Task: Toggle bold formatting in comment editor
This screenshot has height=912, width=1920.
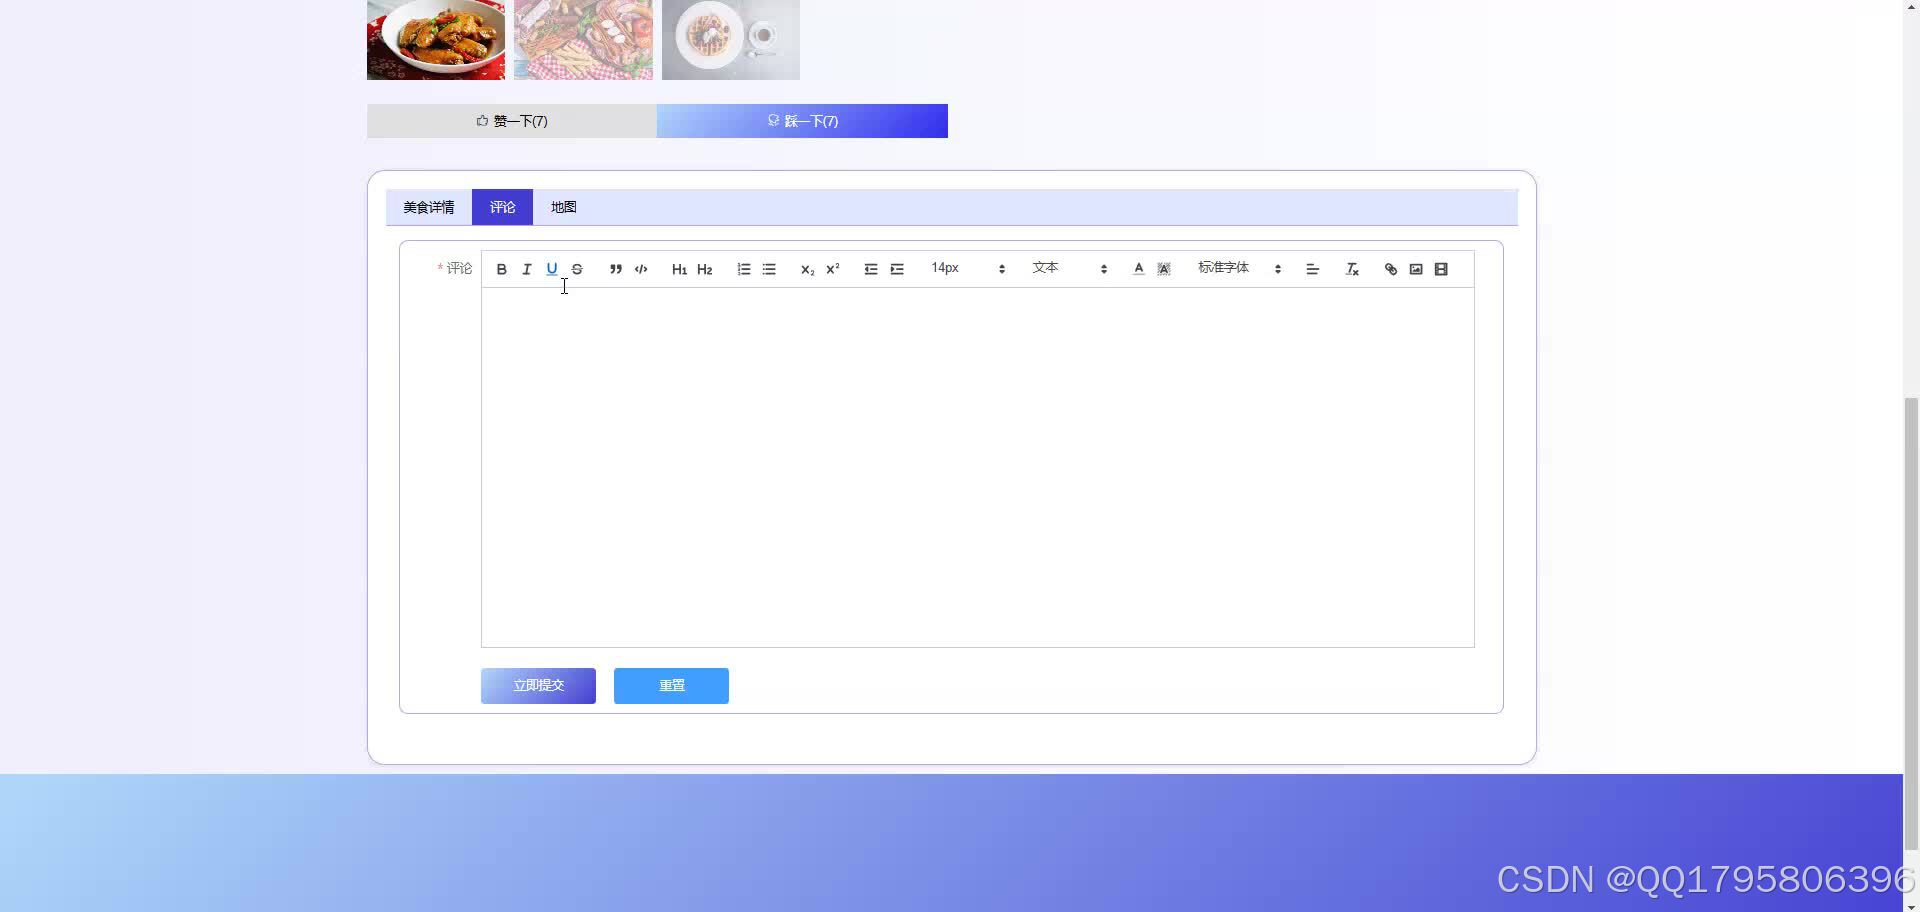Action: [x=501, y=269]
